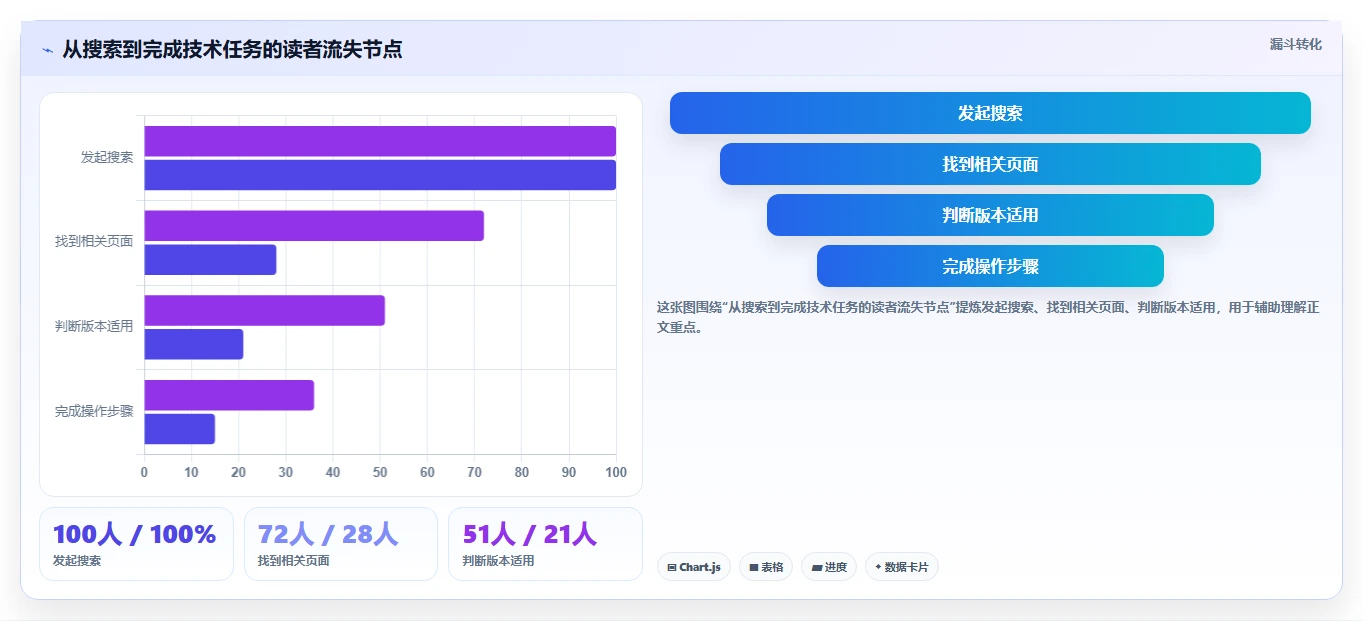Click the x-axis tick label 20
The width and height of the screenshot is (1363, 621).
pyautogui.click(x=238, y=472)
